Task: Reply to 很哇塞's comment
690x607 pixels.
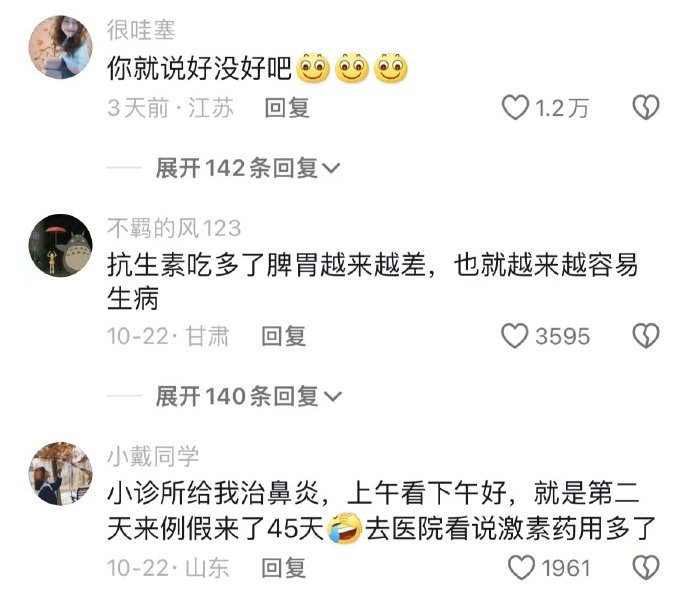Action: coord(287,108)
